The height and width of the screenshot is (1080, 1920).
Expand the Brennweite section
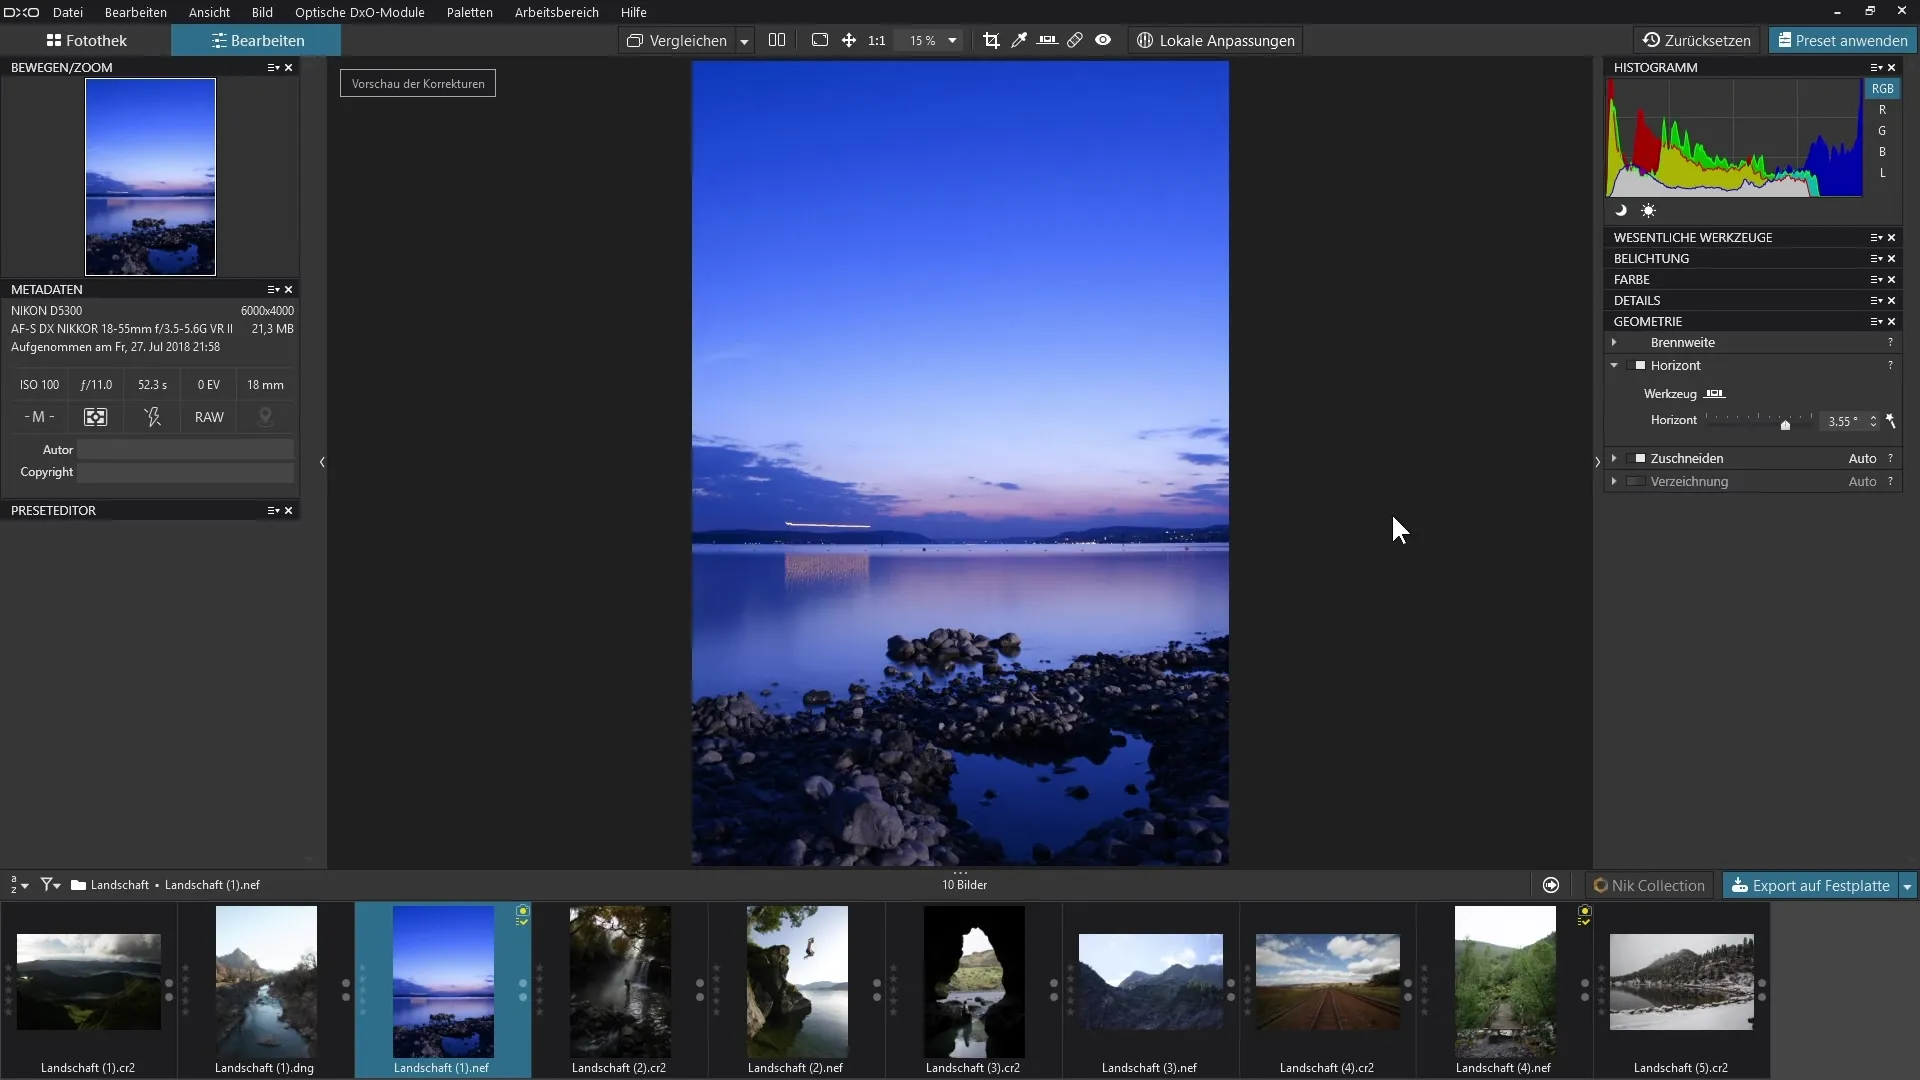pyautogui.click(x=1614, y=342)
